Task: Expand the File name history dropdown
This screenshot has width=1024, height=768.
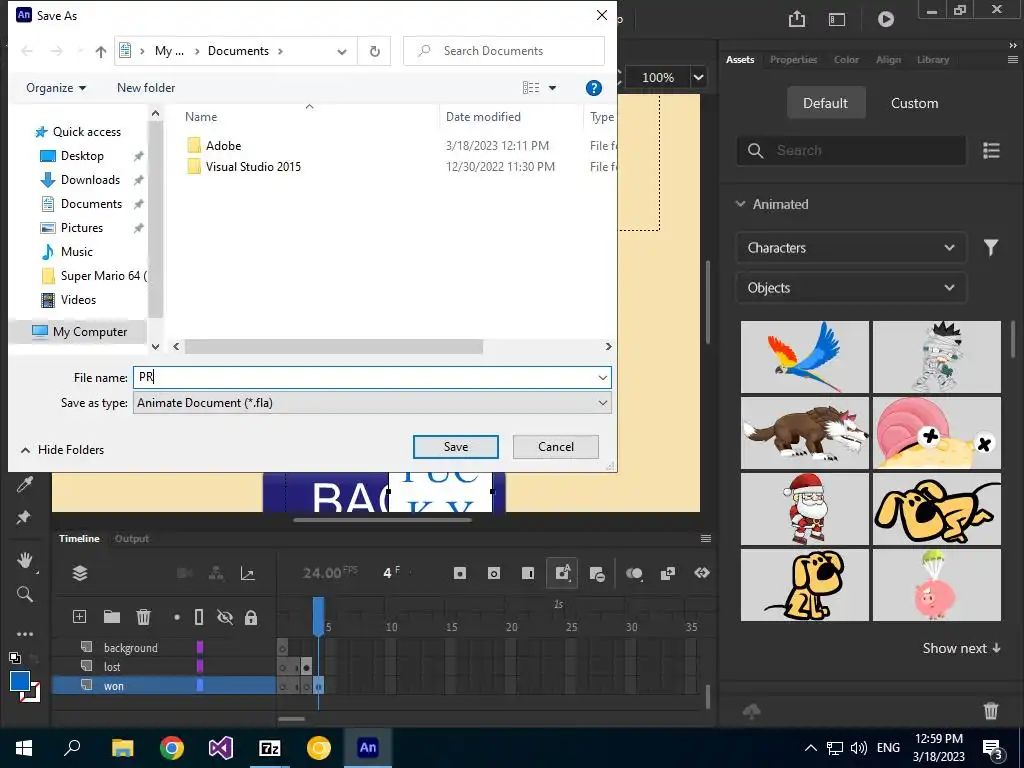Action: (x=602, y=377)
